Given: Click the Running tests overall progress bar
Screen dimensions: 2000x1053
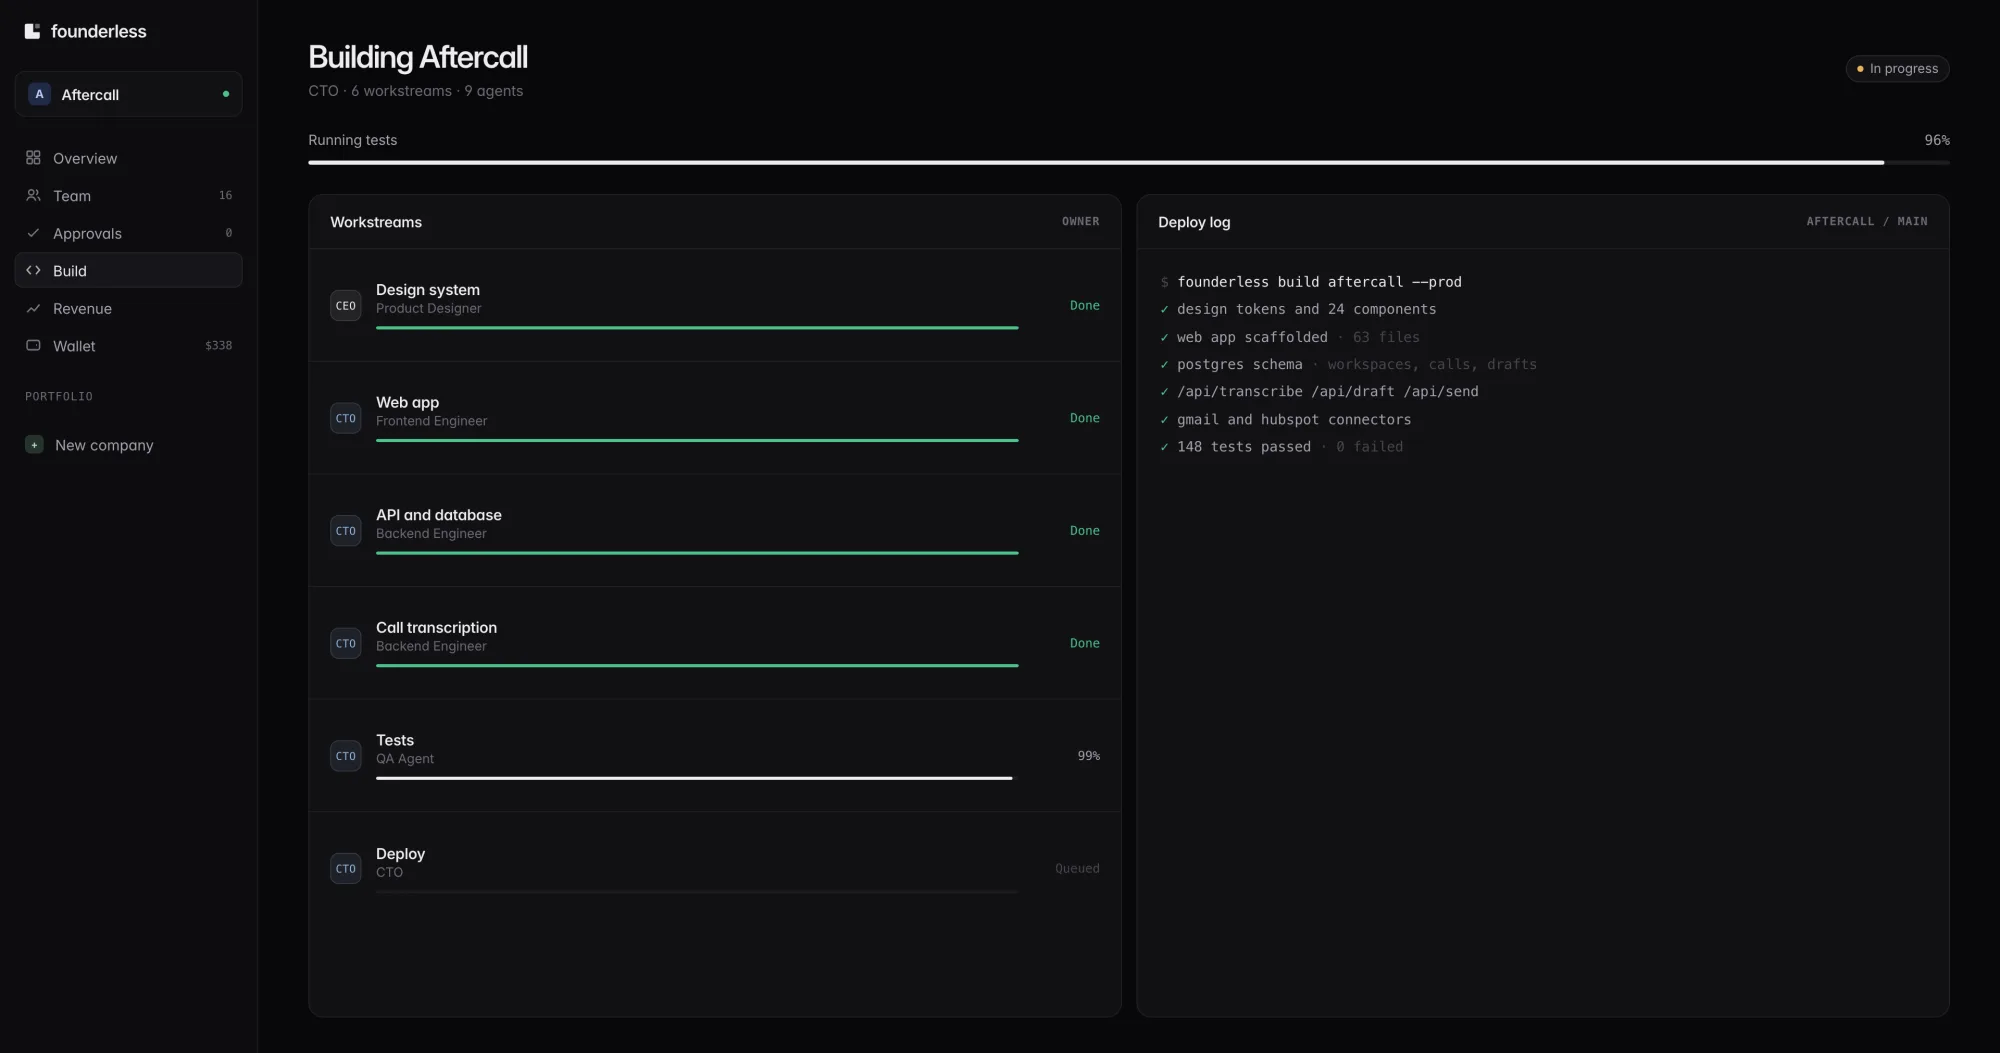Looking at the screenshot, I should pos(1128,162).
